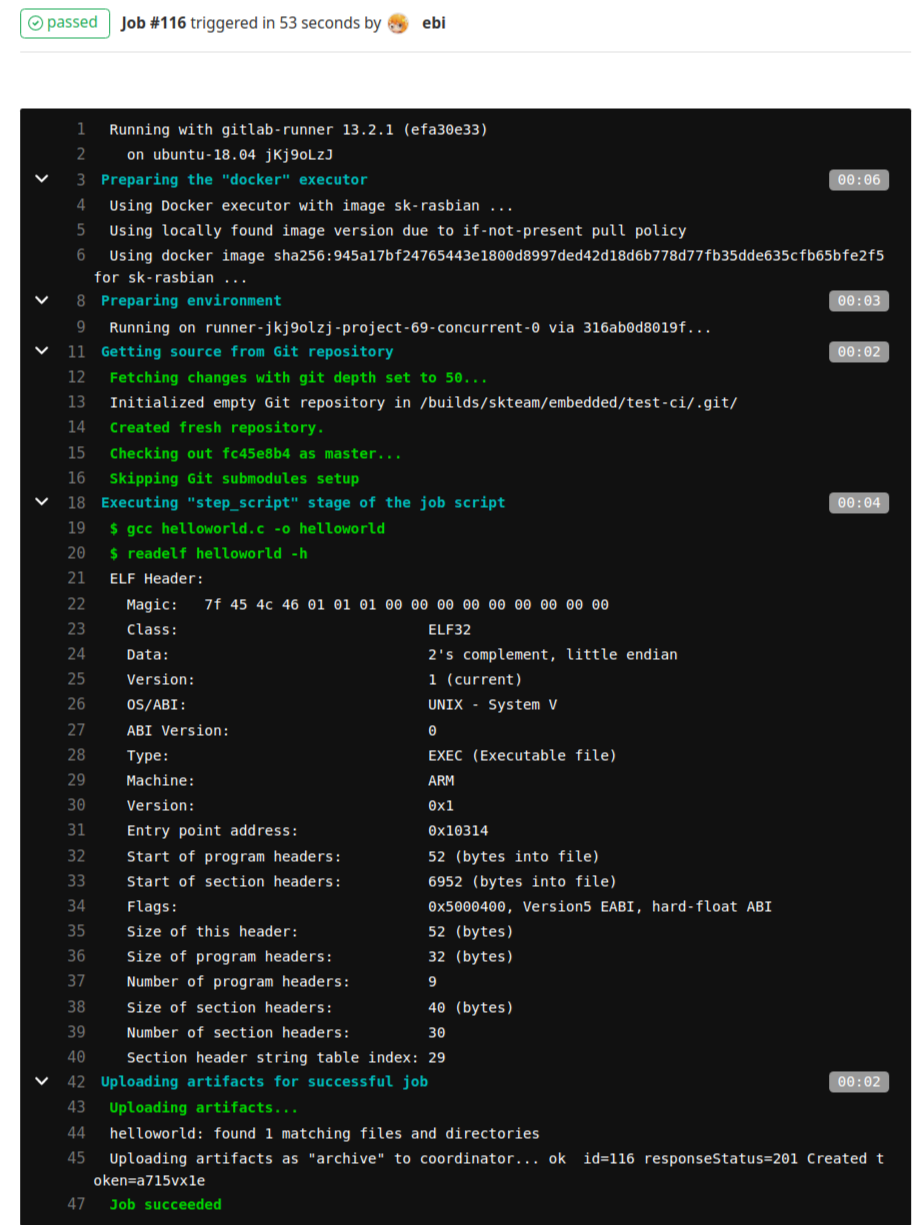Click the green passed status badge
This screenshot has height=1225, width=918.
click(64, 23)
